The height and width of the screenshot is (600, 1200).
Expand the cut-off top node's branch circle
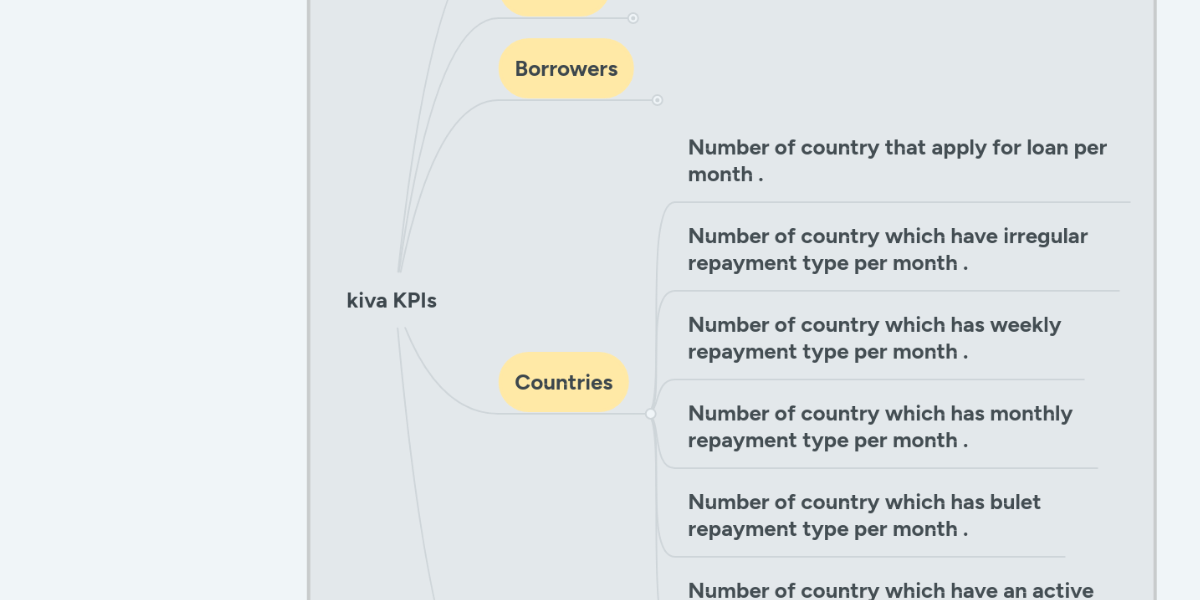[x=633, y=18]
